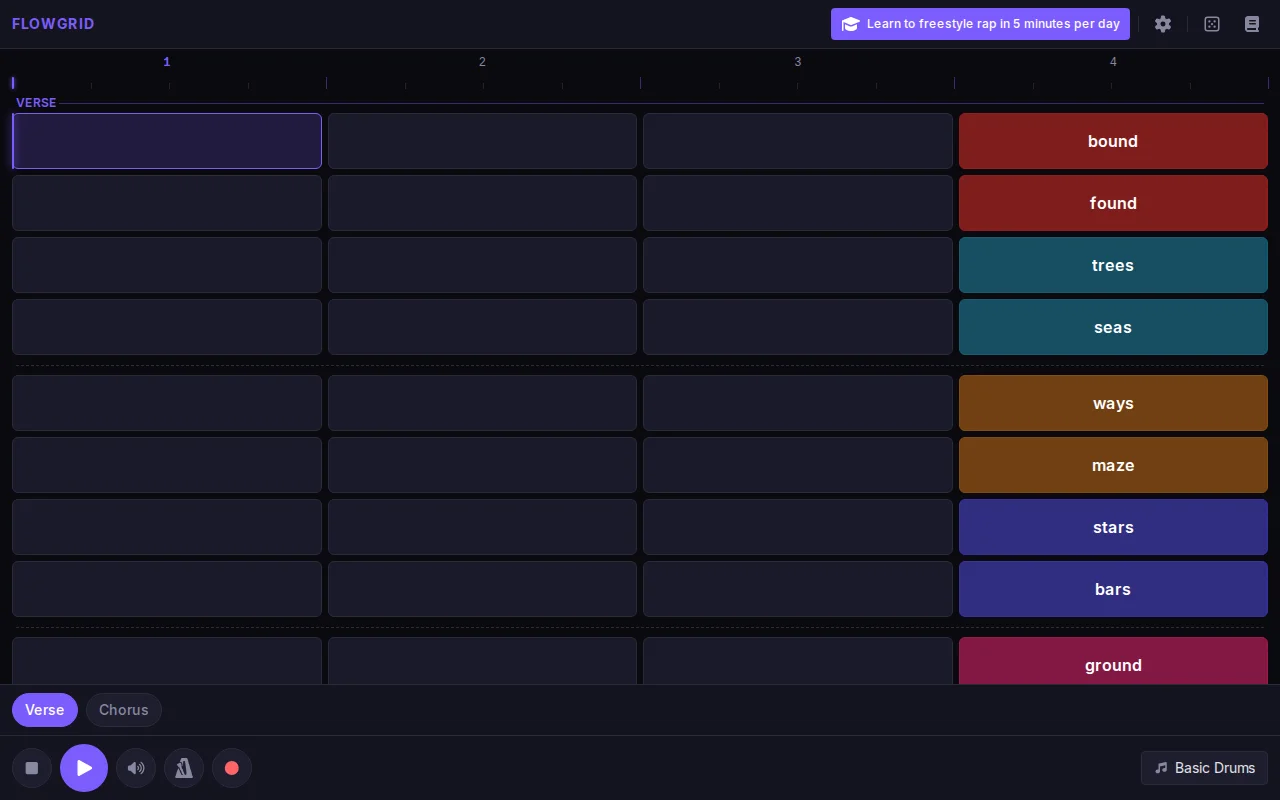Start recording with the red dot button
Image resolution: width=1280 pixels, height=800 pixels.
coord(232,768)
